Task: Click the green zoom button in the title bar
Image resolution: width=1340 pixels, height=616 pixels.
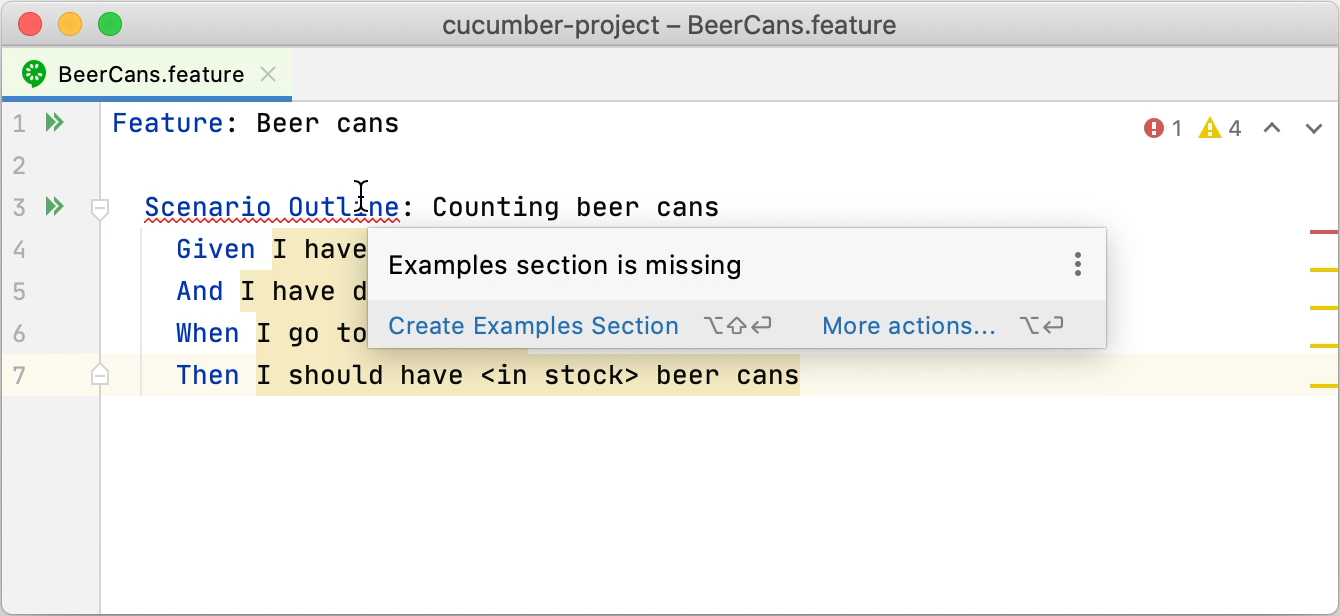Action: pyautogui.click(x=110, y=24)
